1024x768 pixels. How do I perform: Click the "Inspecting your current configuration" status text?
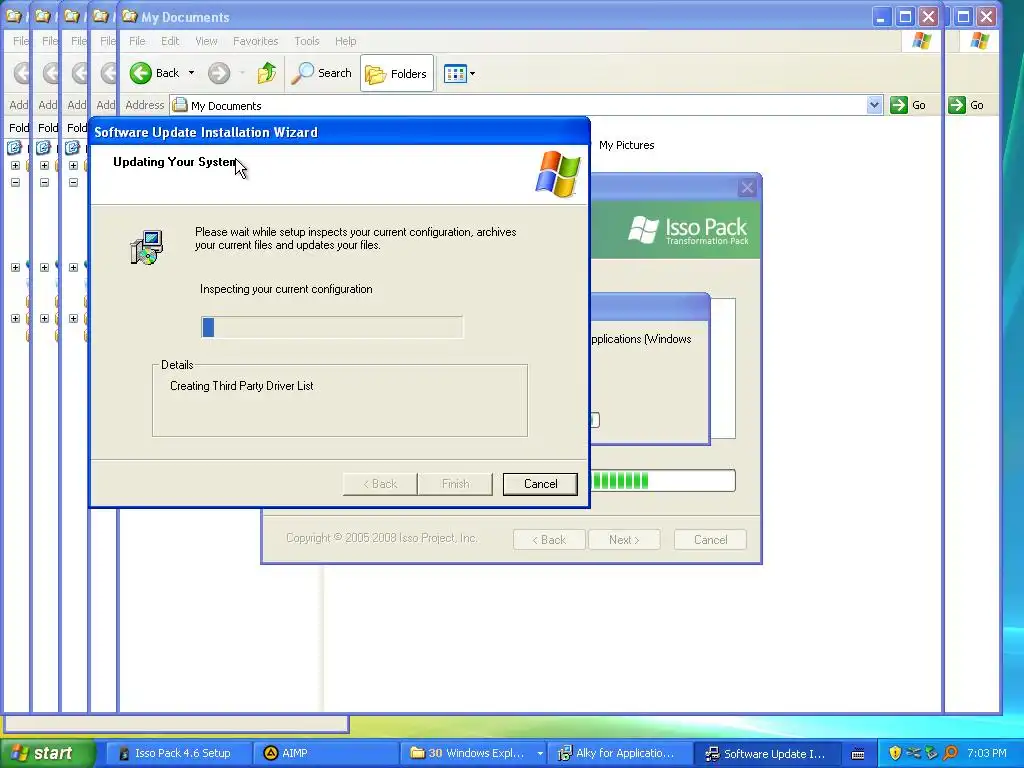286,289
